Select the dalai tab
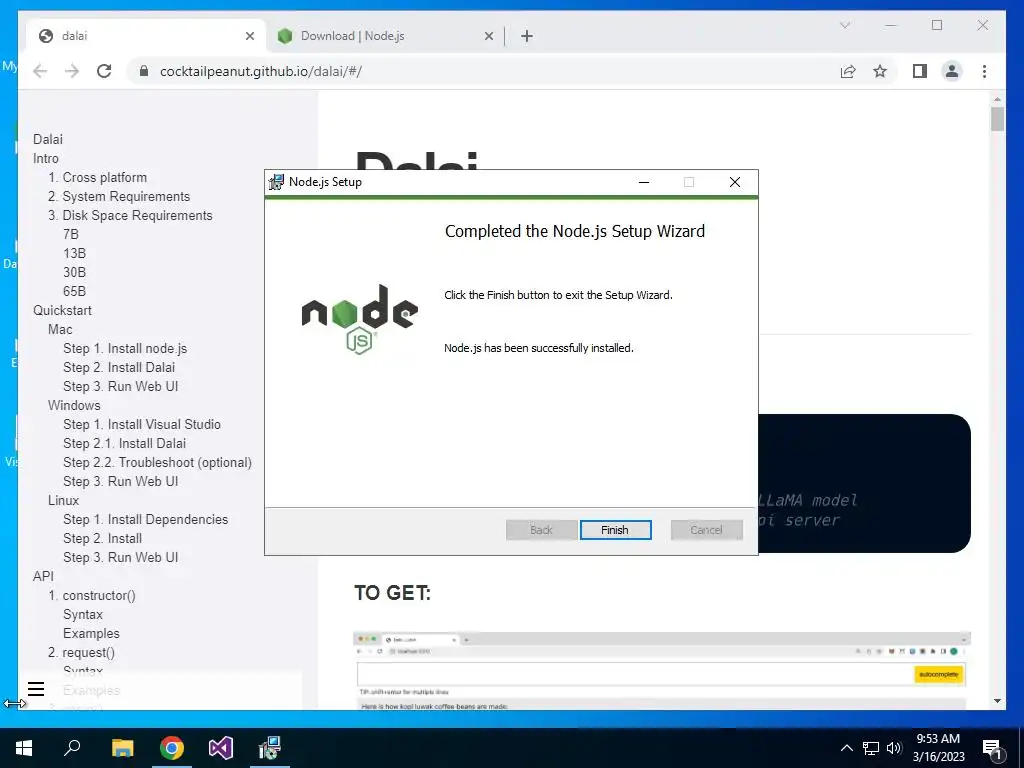The width and height of the screenshot is (1024, 768). 146,36
